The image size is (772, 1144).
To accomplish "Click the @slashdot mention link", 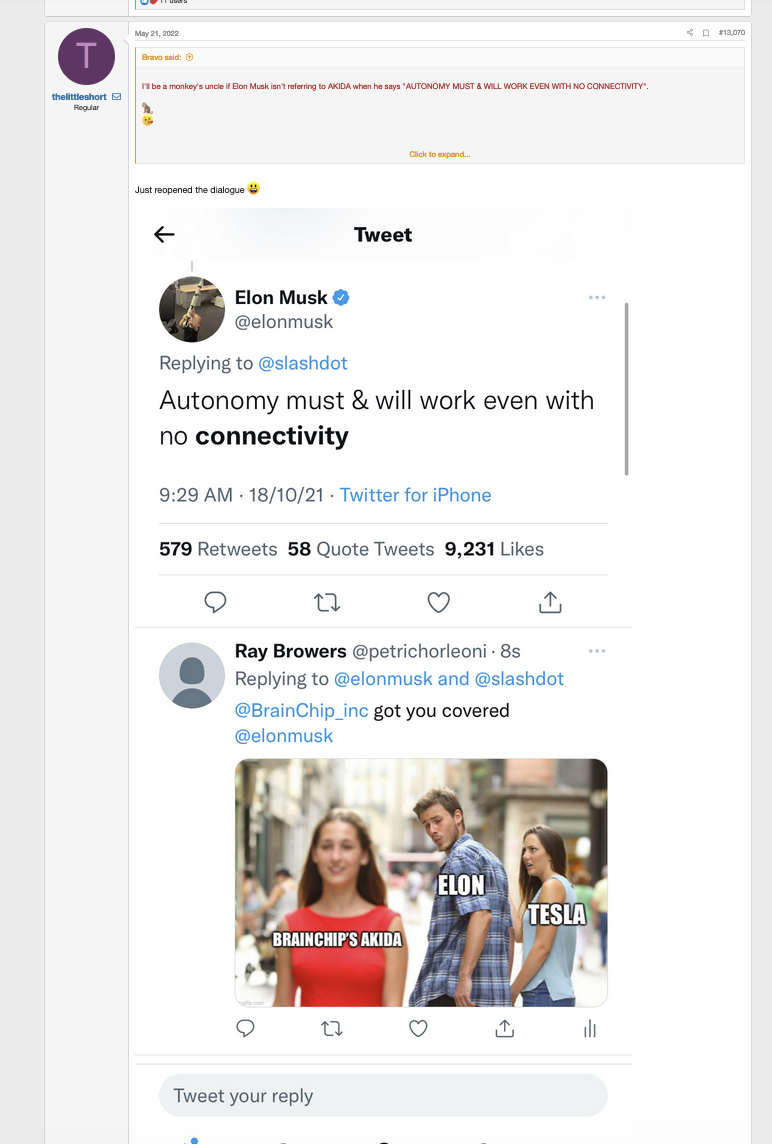I will (x=303, y=363).
